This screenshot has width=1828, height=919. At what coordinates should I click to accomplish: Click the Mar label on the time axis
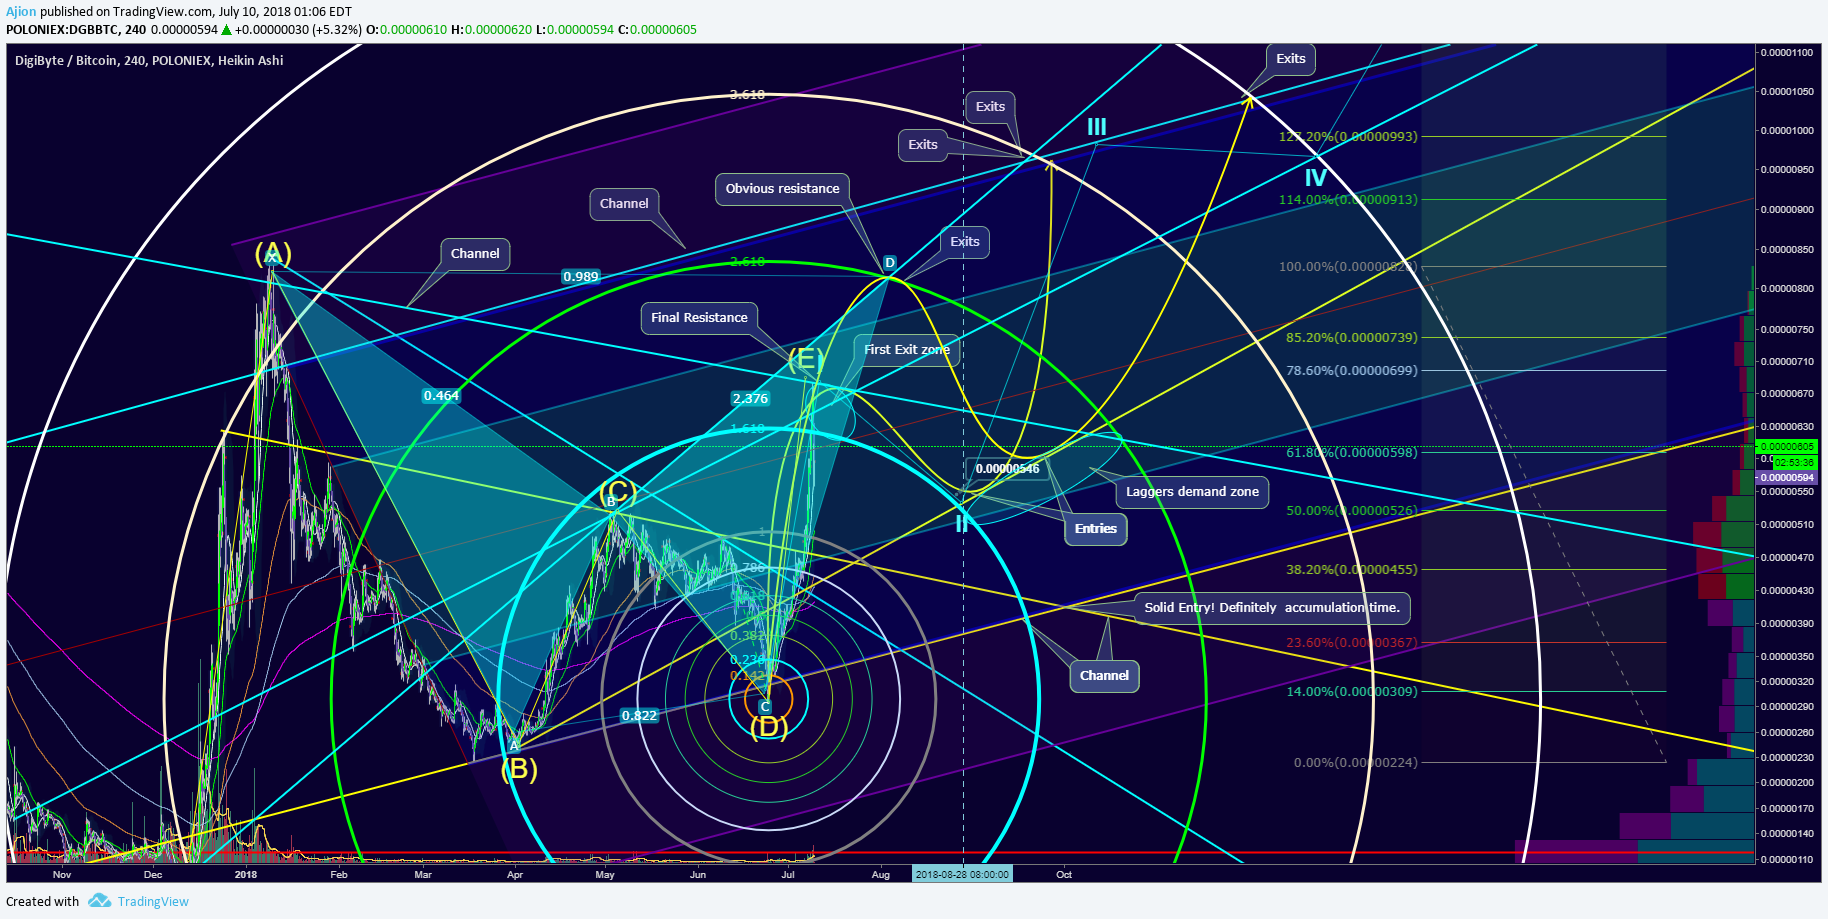coord(424,875)
